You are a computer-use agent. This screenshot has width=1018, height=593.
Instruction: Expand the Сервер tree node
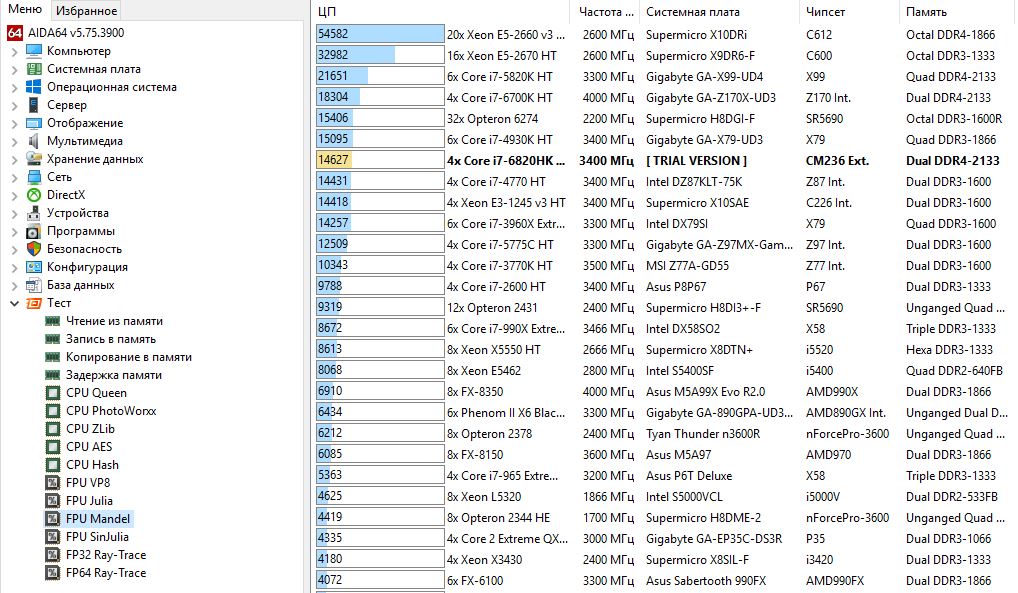(14, 105)
